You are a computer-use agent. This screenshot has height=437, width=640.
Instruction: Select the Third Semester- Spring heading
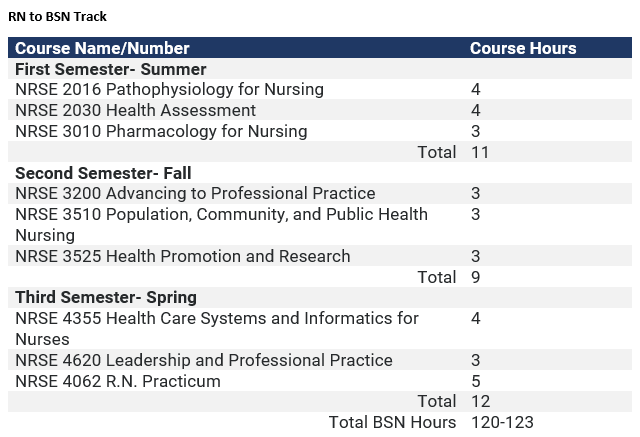[106, 297]
